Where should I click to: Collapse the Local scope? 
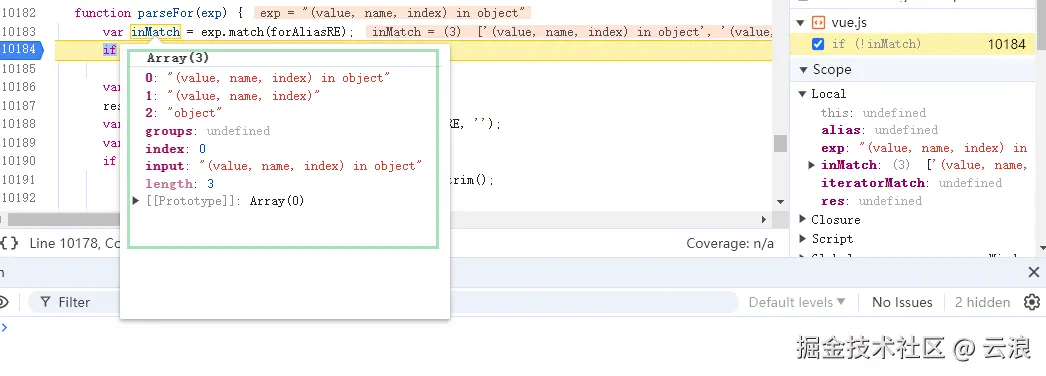coord(803,94)
